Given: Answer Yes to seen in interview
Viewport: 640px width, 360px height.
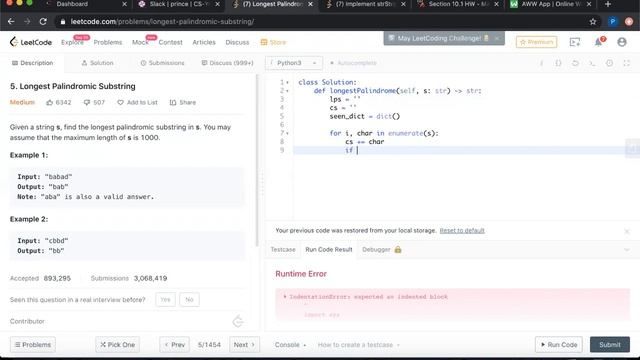Looking at the screenshot, I should point(165,300).
